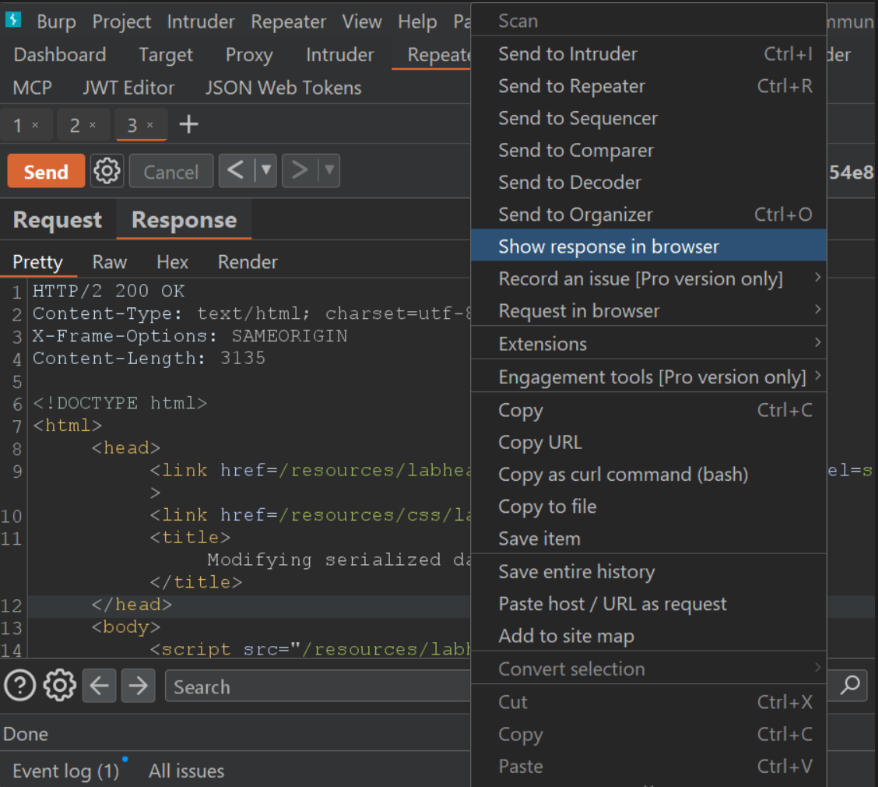This screenshot has height=787, width=878.
Task: Open the Project menu
Action: pyautogui.click(x=122, y=22)
